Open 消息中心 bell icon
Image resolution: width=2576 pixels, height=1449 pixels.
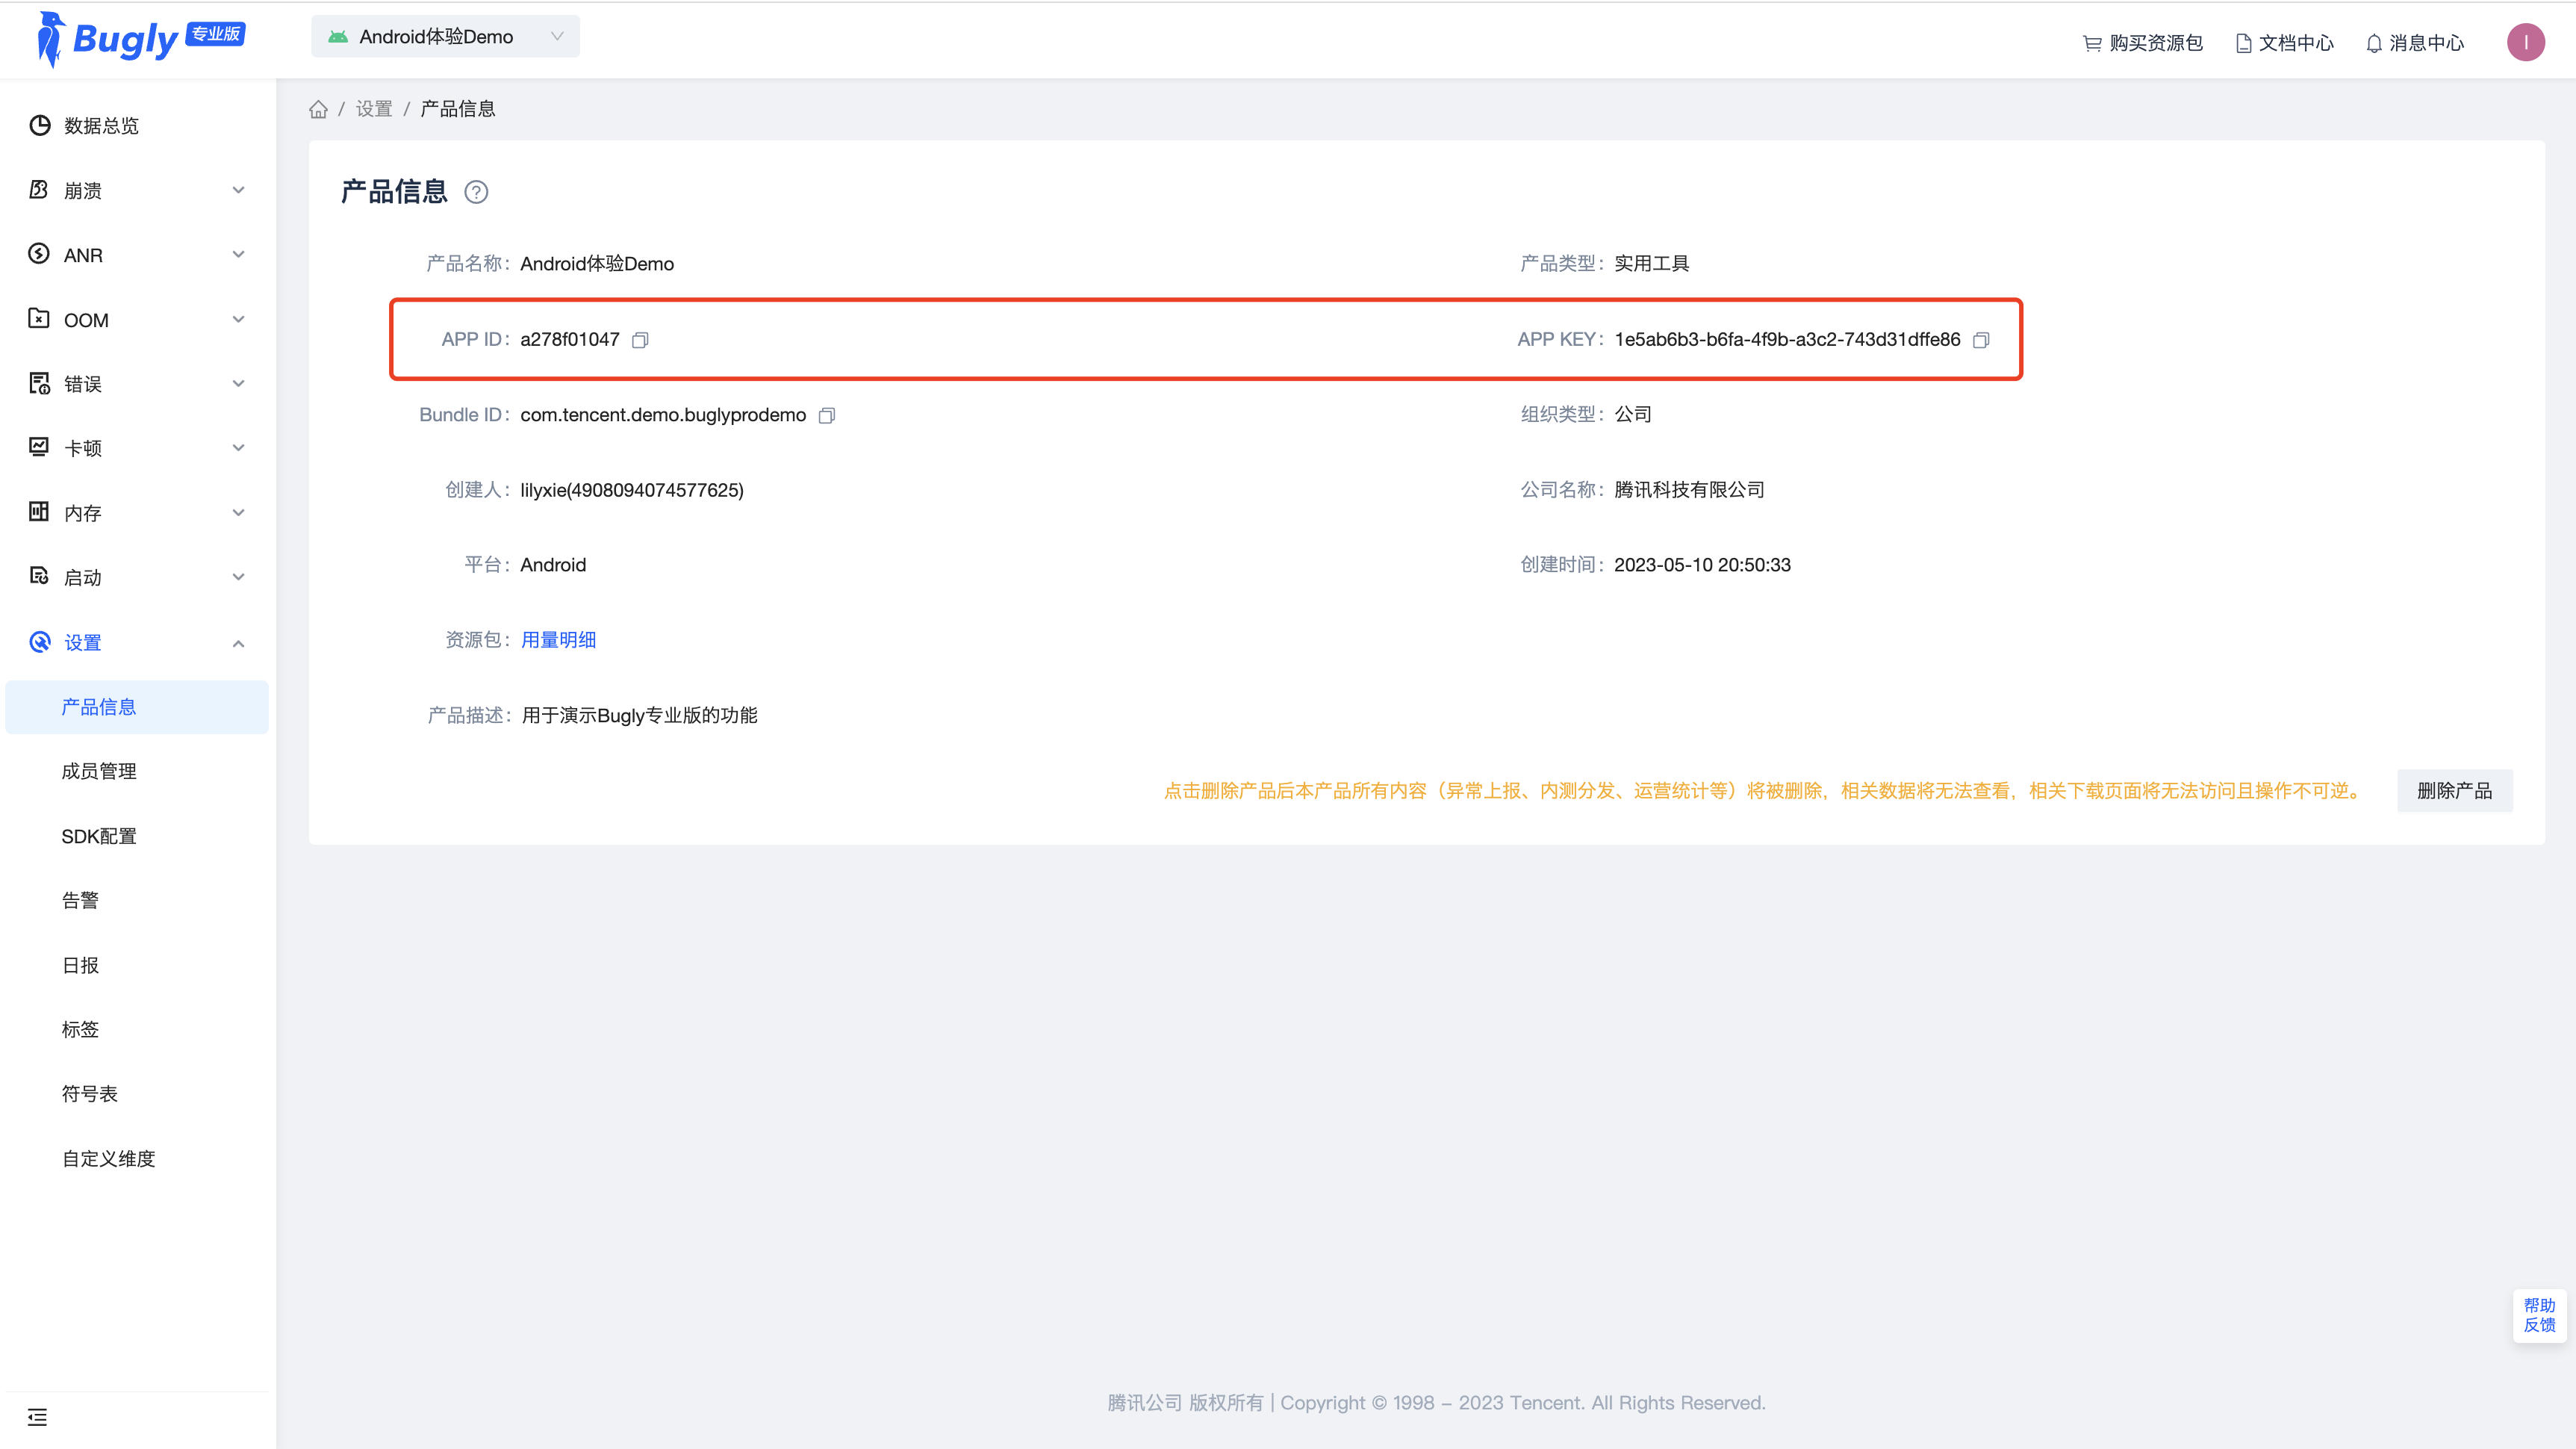(2374, 43)
